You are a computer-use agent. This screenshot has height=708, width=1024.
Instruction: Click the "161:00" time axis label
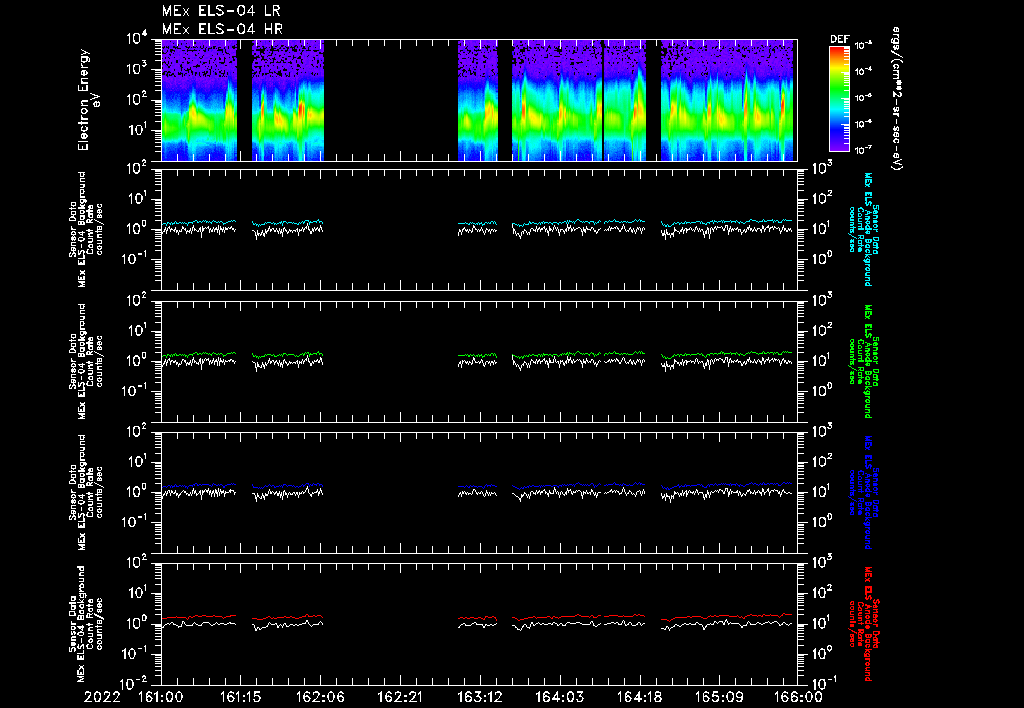(x=161, y=697)
